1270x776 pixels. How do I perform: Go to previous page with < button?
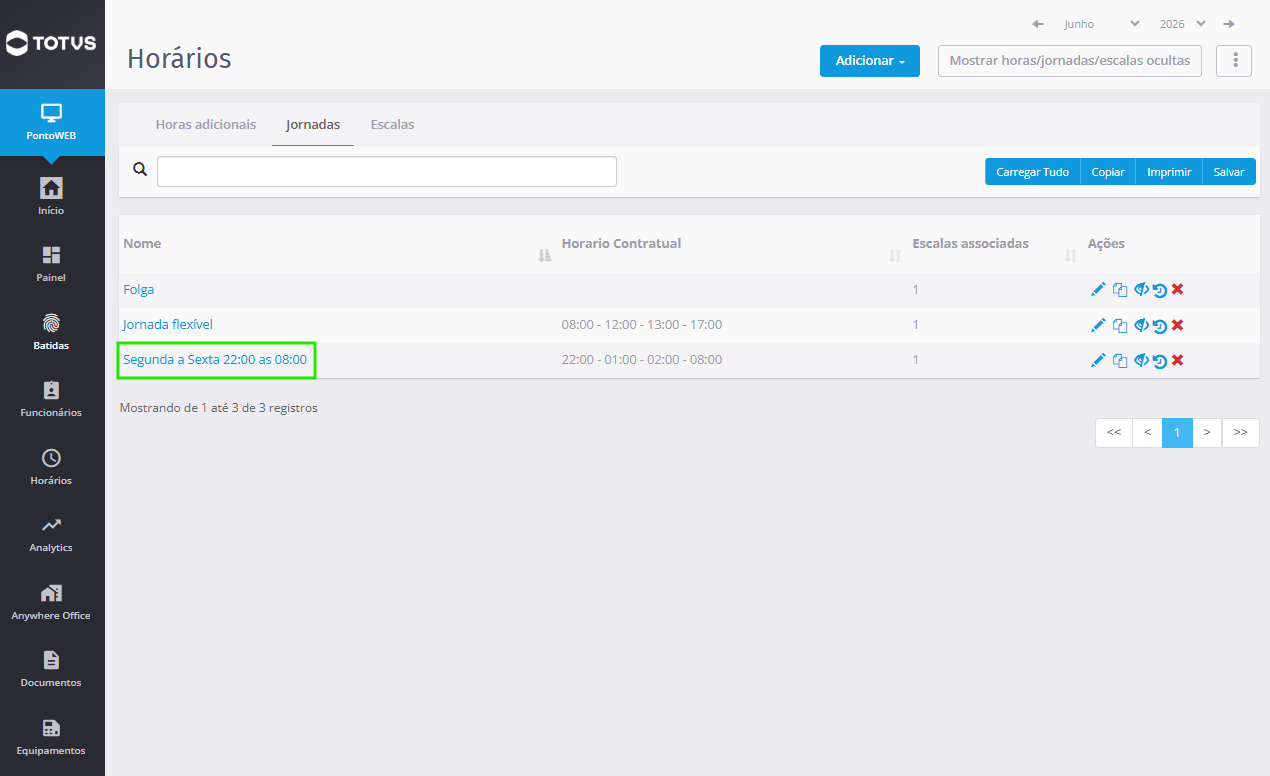[1147, 433]
